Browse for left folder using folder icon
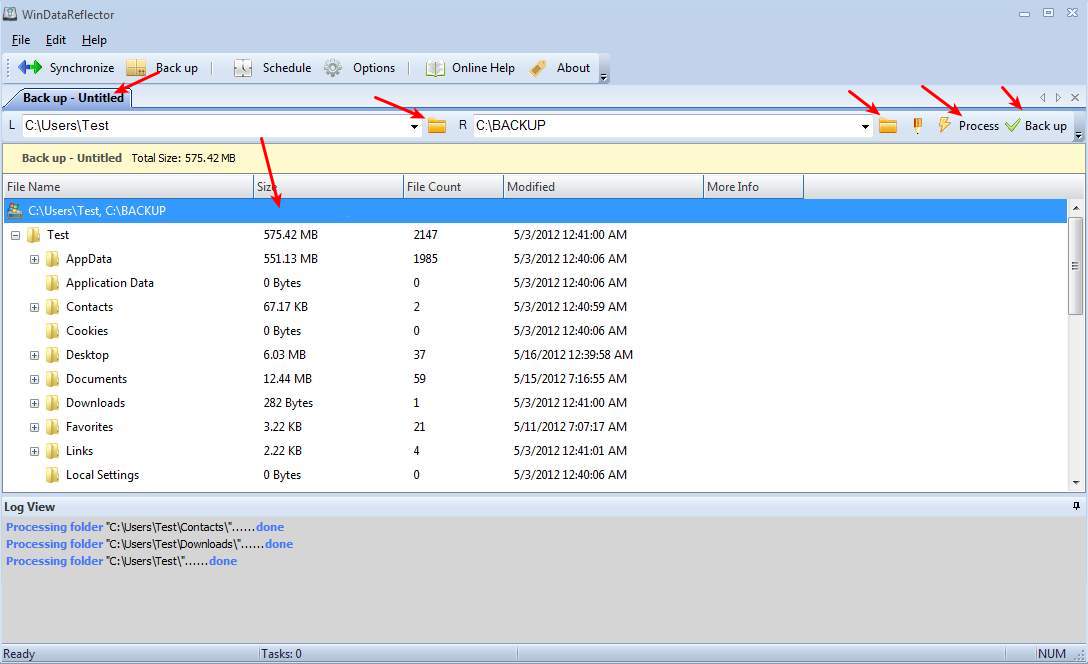This screenshot has width=1088, height=664. 437,126
